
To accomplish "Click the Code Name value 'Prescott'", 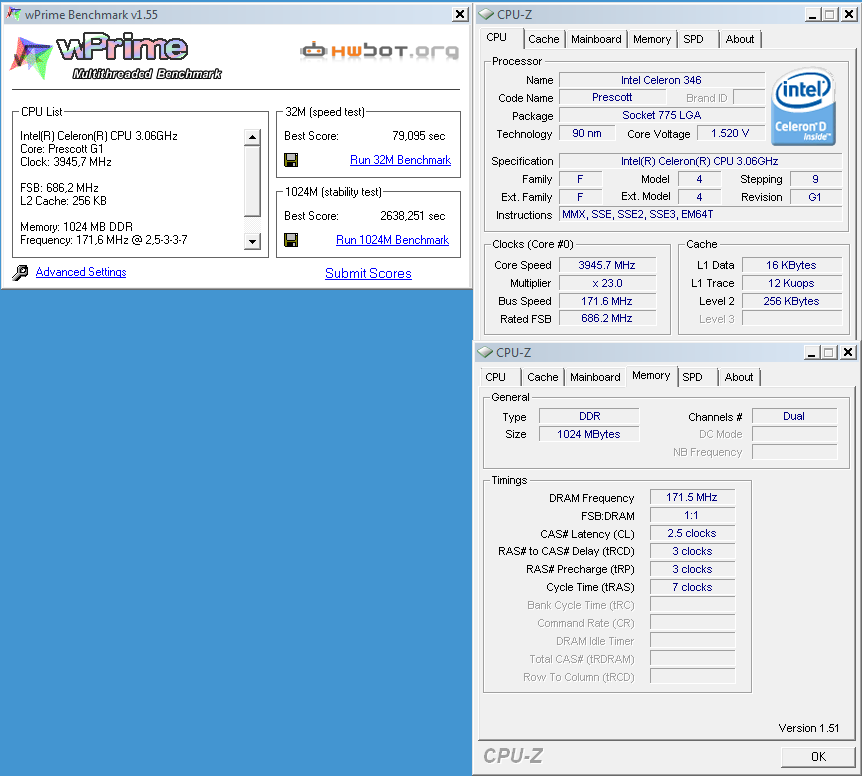I will pyautogui.click(x=612, y=97).
